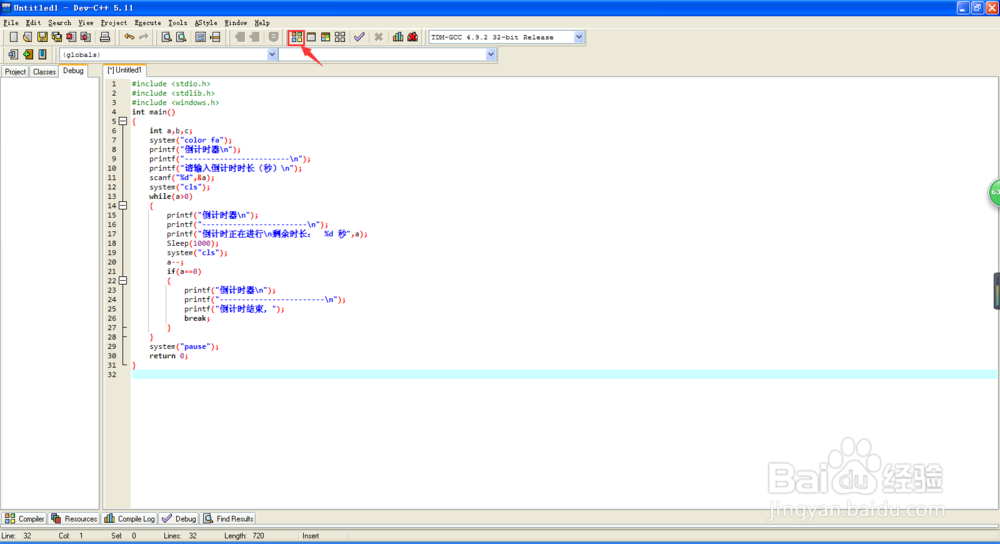Click the Rebuild All toolbar icon

tap(340, 37)
